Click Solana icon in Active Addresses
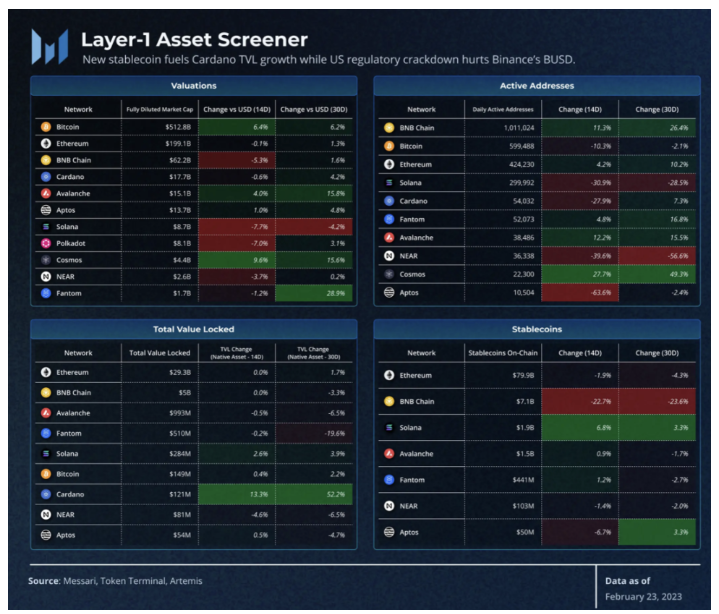 click(x=389, y=183)
